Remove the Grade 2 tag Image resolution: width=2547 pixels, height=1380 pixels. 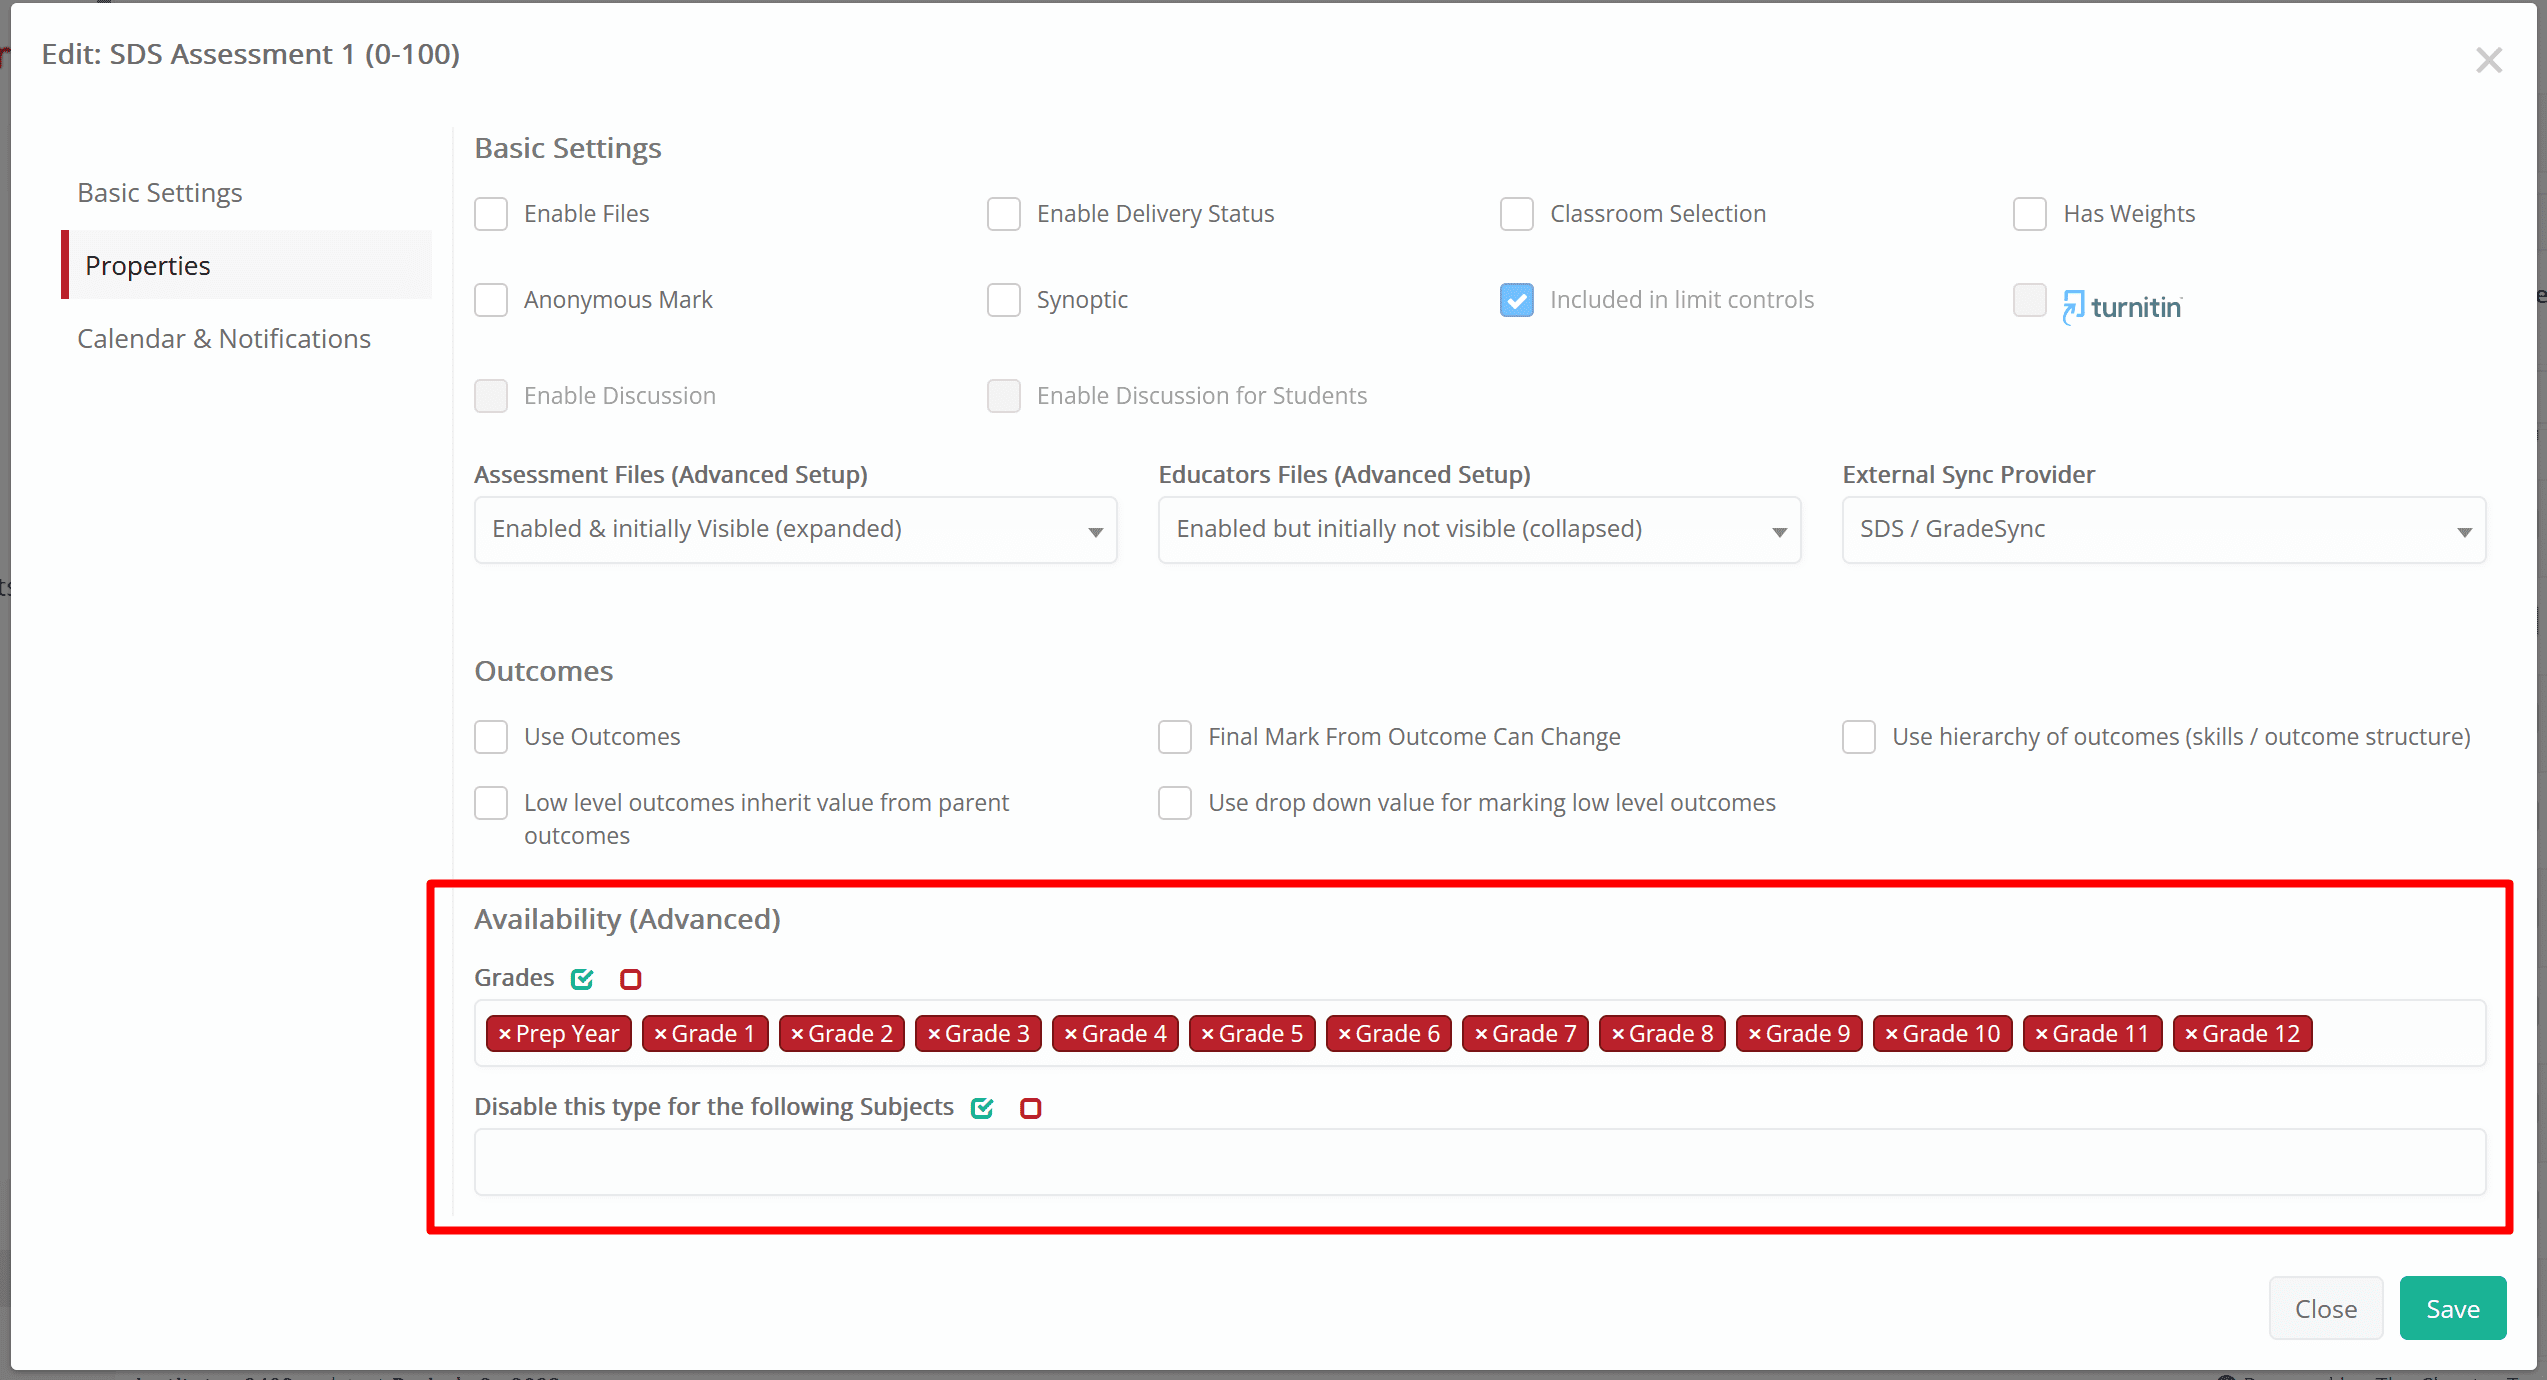(x=797, y=1034)
